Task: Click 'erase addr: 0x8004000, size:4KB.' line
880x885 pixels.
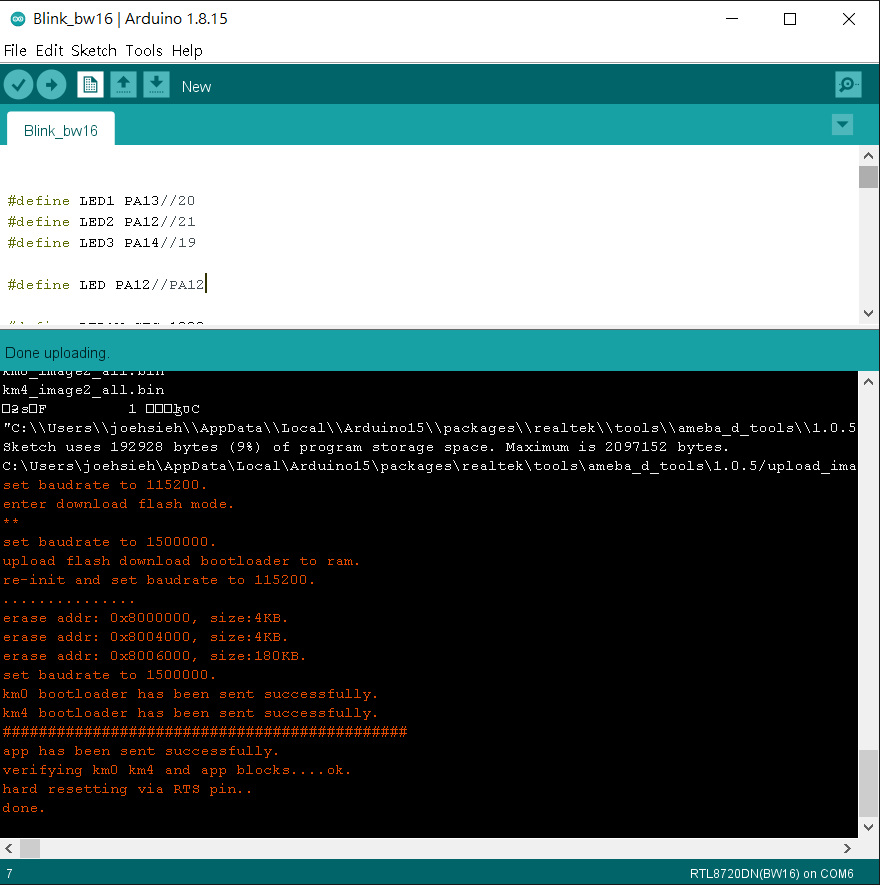Action: (x=145, y=637)
